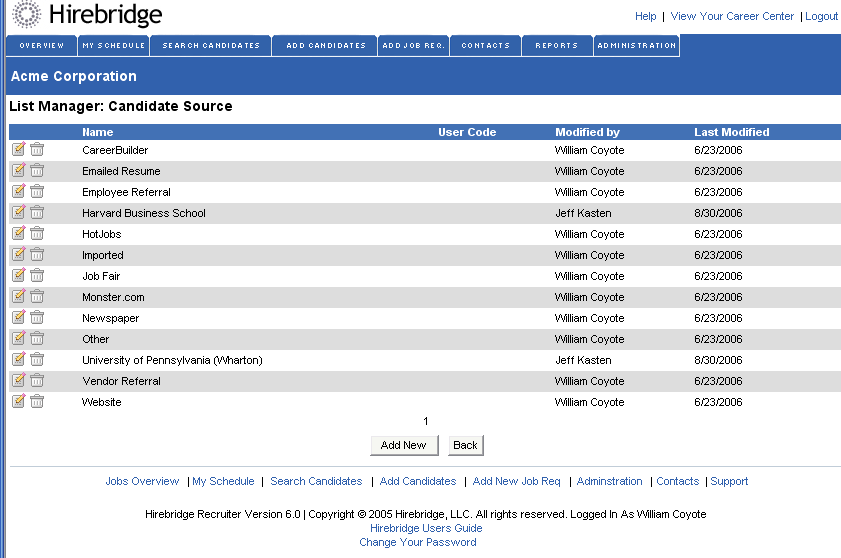Edit the Emailed Resume entry
Image resolution: width=841 pixels, height=558 pixels.
(x=19, y=170)
